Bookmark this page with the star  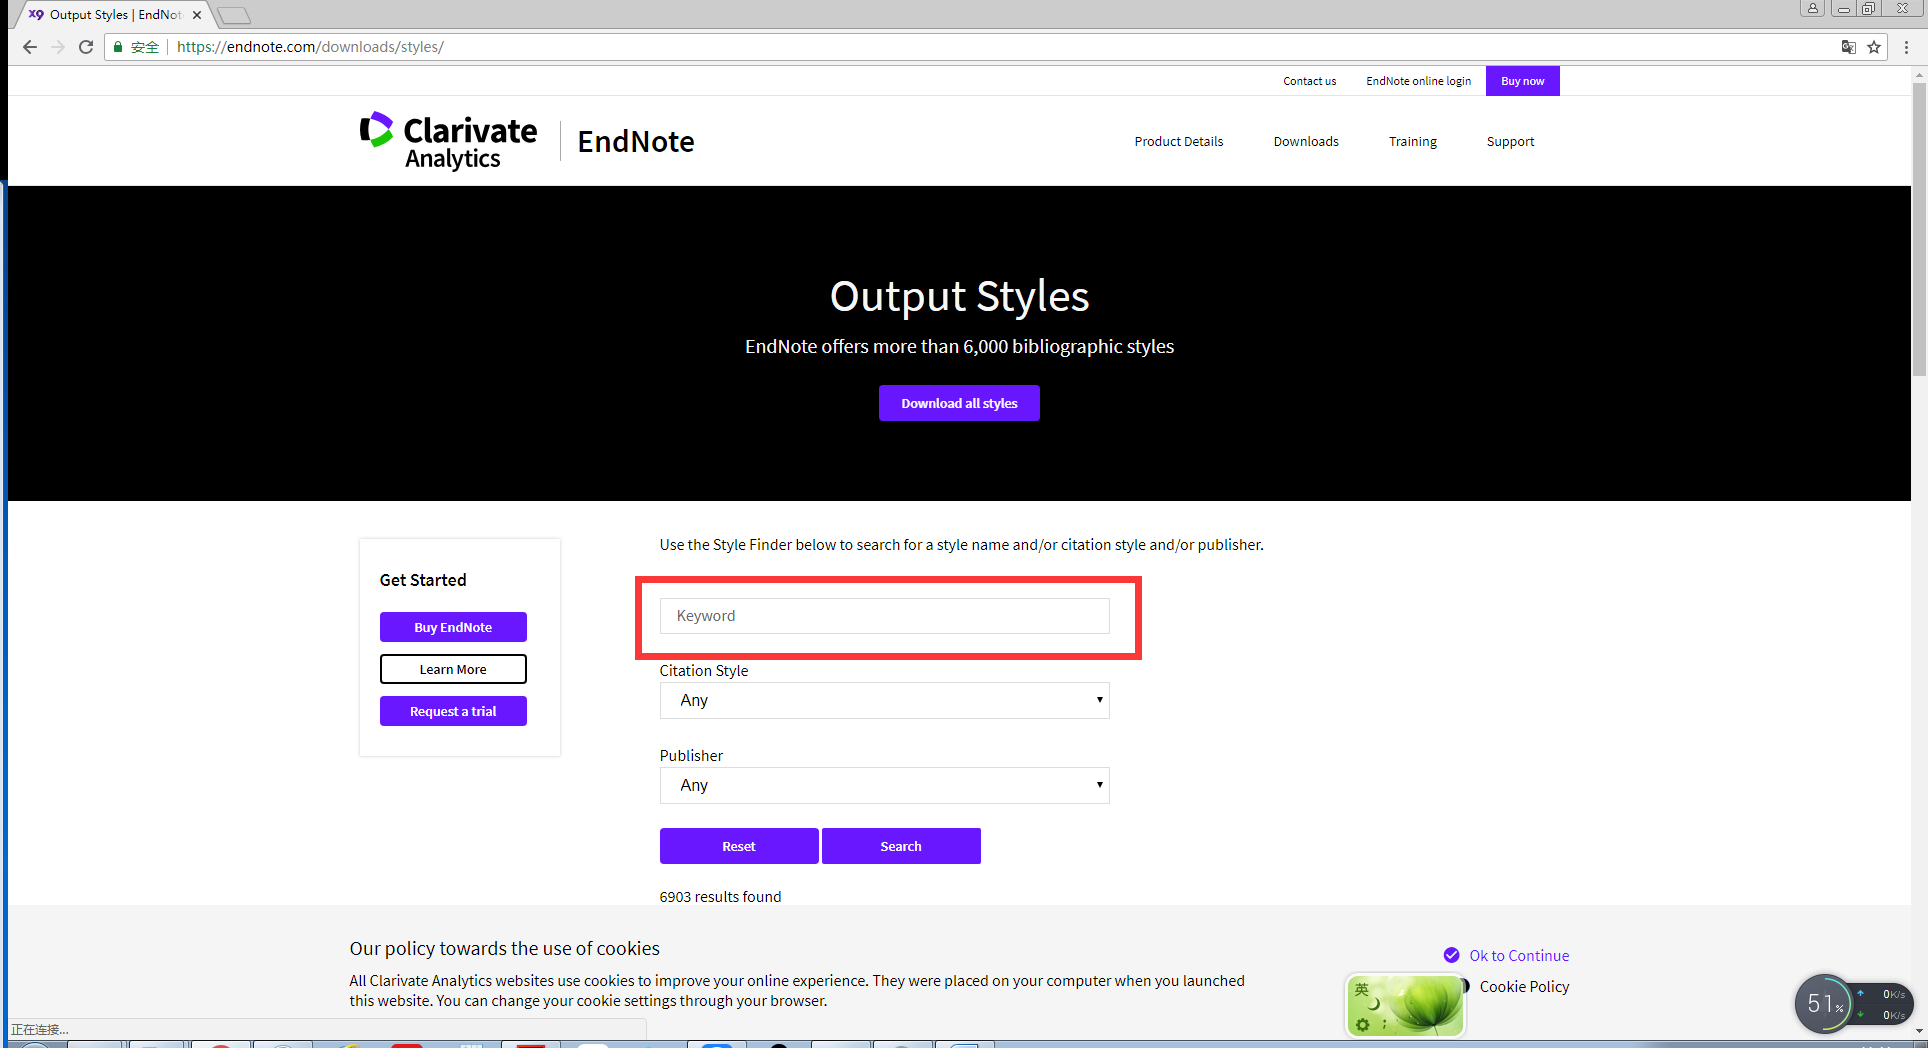[1874, 47]
